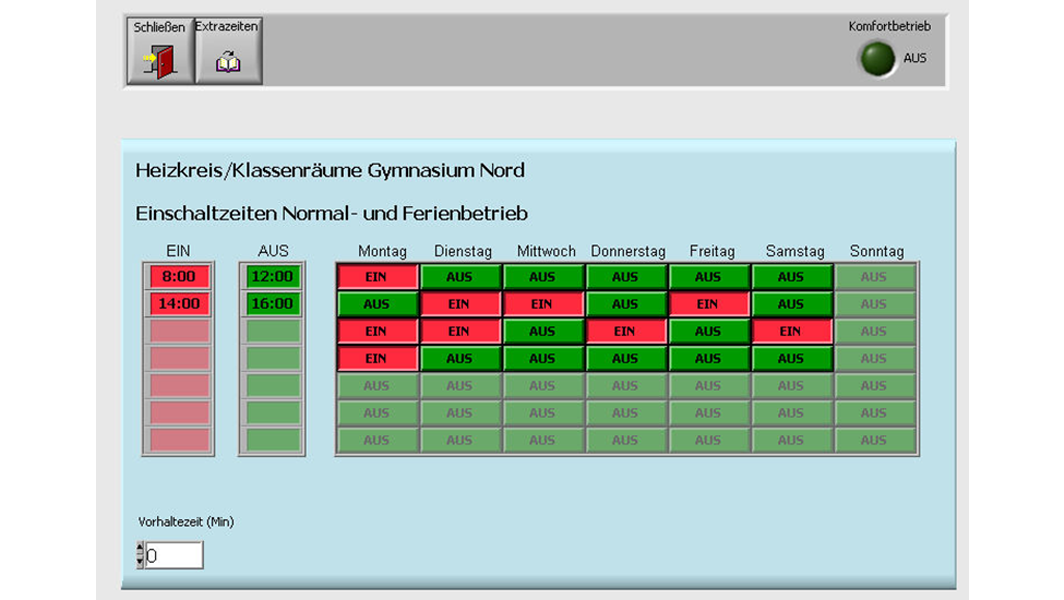
Task: Toggle Montag first row EIN switch
Action: 376,277
